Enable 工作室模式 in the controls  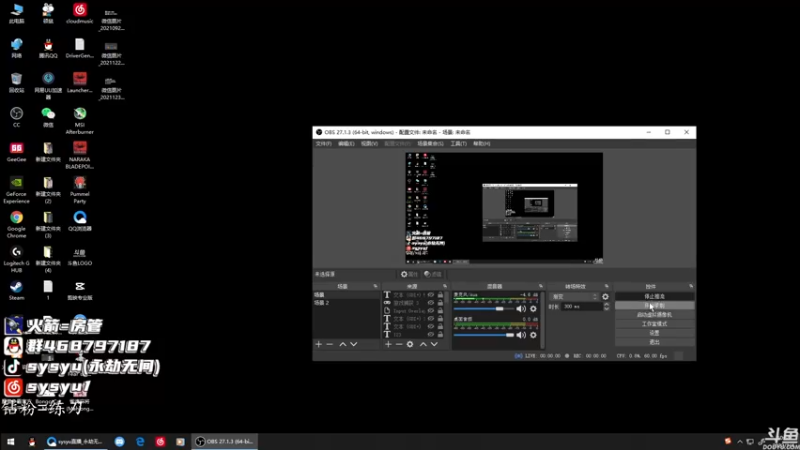click(x=654, y=324)
